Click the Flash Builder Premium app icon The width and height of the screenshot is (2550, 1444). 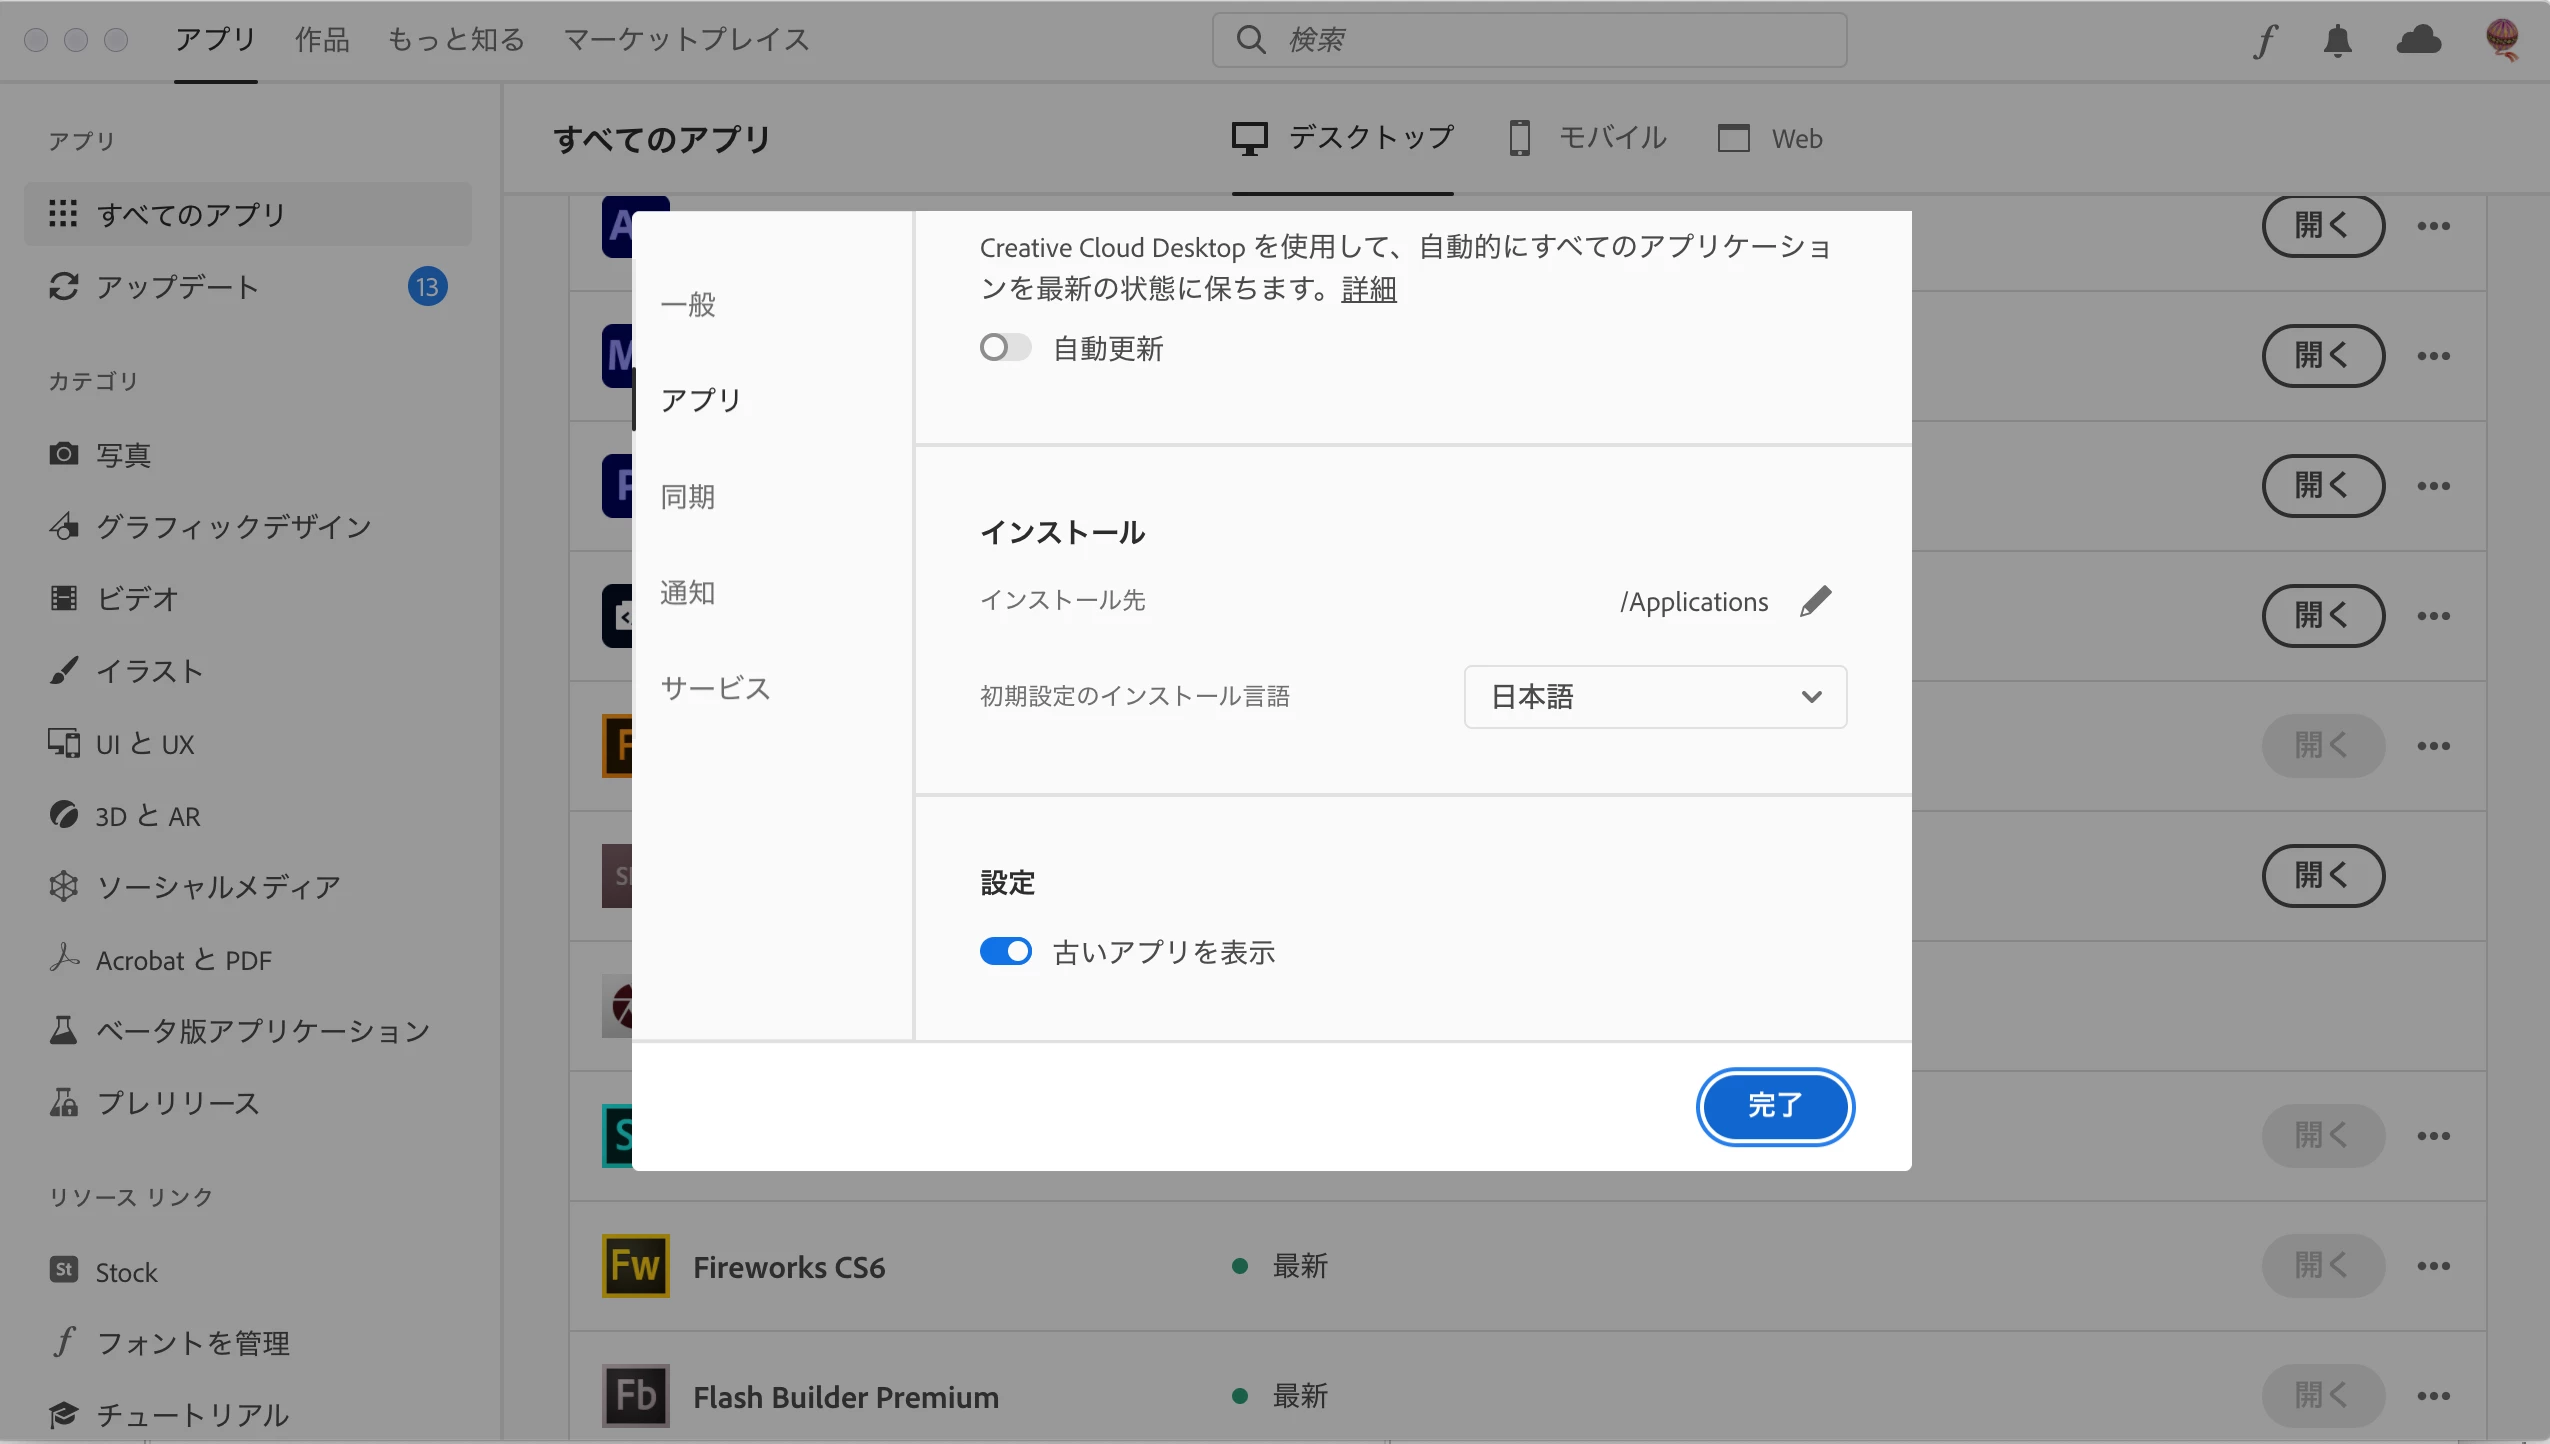(635, 1396)
